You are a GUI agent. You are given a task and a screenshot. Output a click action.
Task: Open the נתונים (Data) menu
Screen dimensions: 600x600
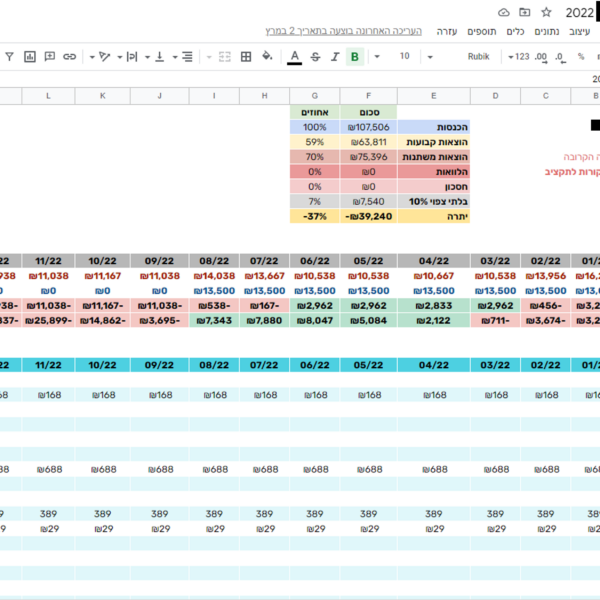click(x=547, y=31)
